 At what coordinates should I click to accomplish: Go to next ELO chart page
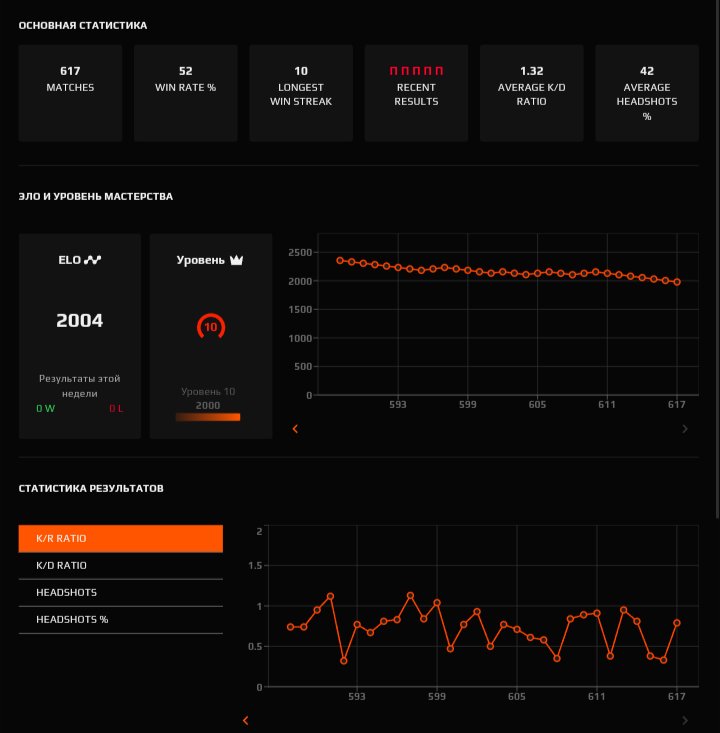684,429
